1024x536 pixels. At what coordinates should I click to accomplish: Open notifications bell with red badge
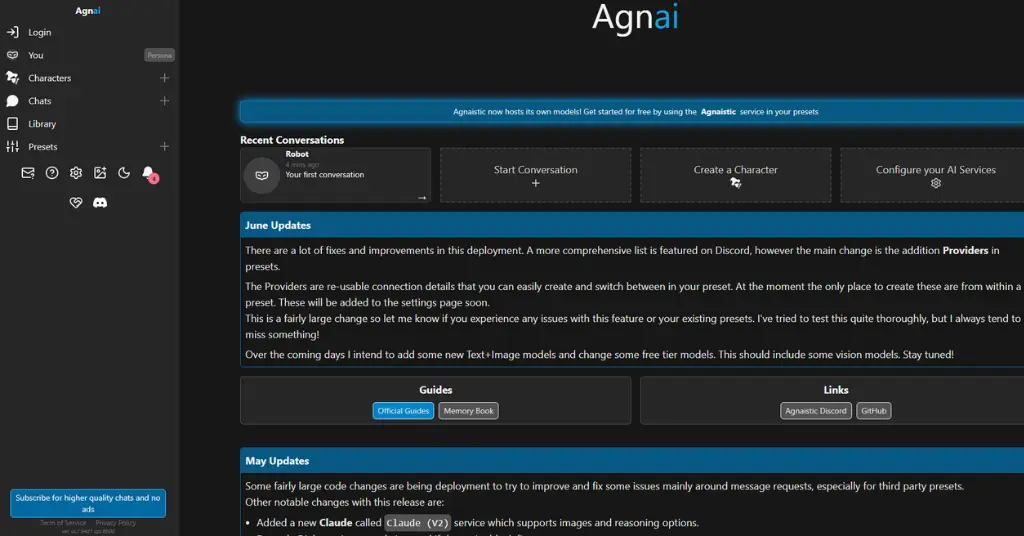(149, 174)
